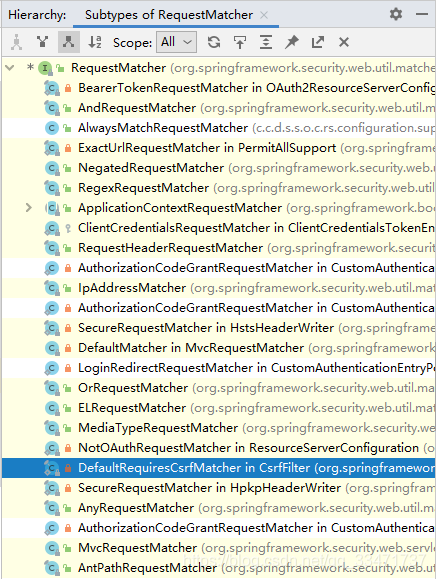Open the Scope dropdown set to All
This screenshot has width=436, height=579.
[x=176, y=42]
